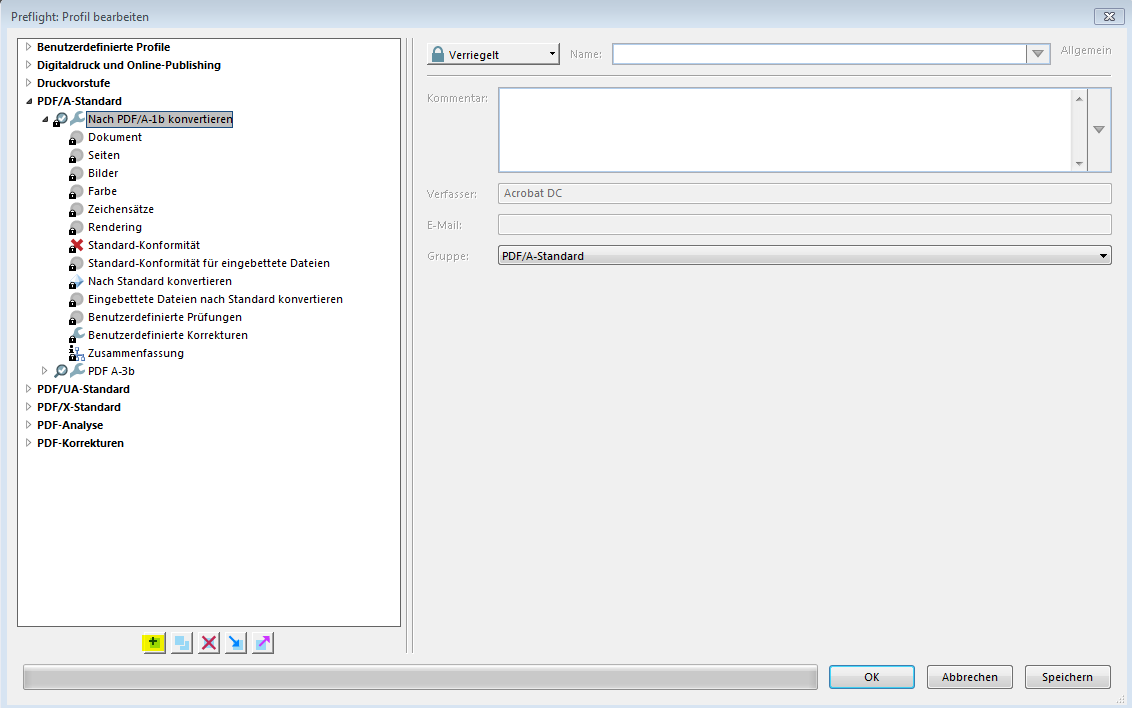The height and width of the screenshot is (708, 1132).
Task: Click the padlock icon in Verriegelt dropdown
Action: pyautogui.click(x=437, y=54)
